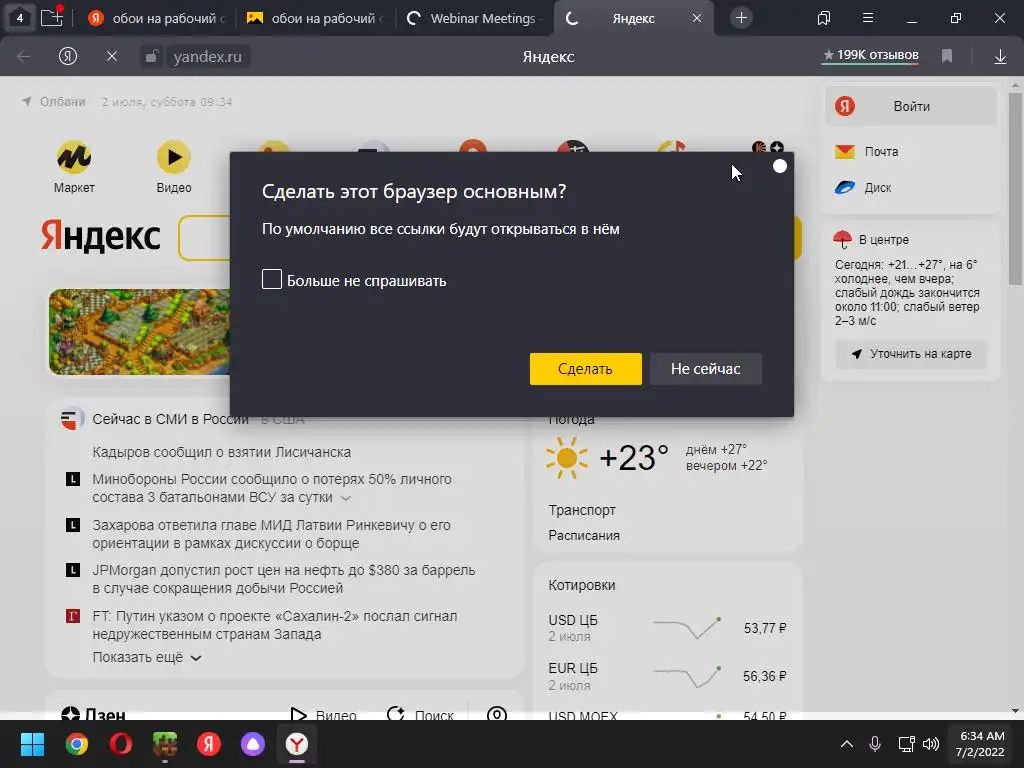This screenshot has width=1024, height=768.
Task: Switch to the Webinar Meetings tab
Action: pyautogui.click(x=474, y=18)
